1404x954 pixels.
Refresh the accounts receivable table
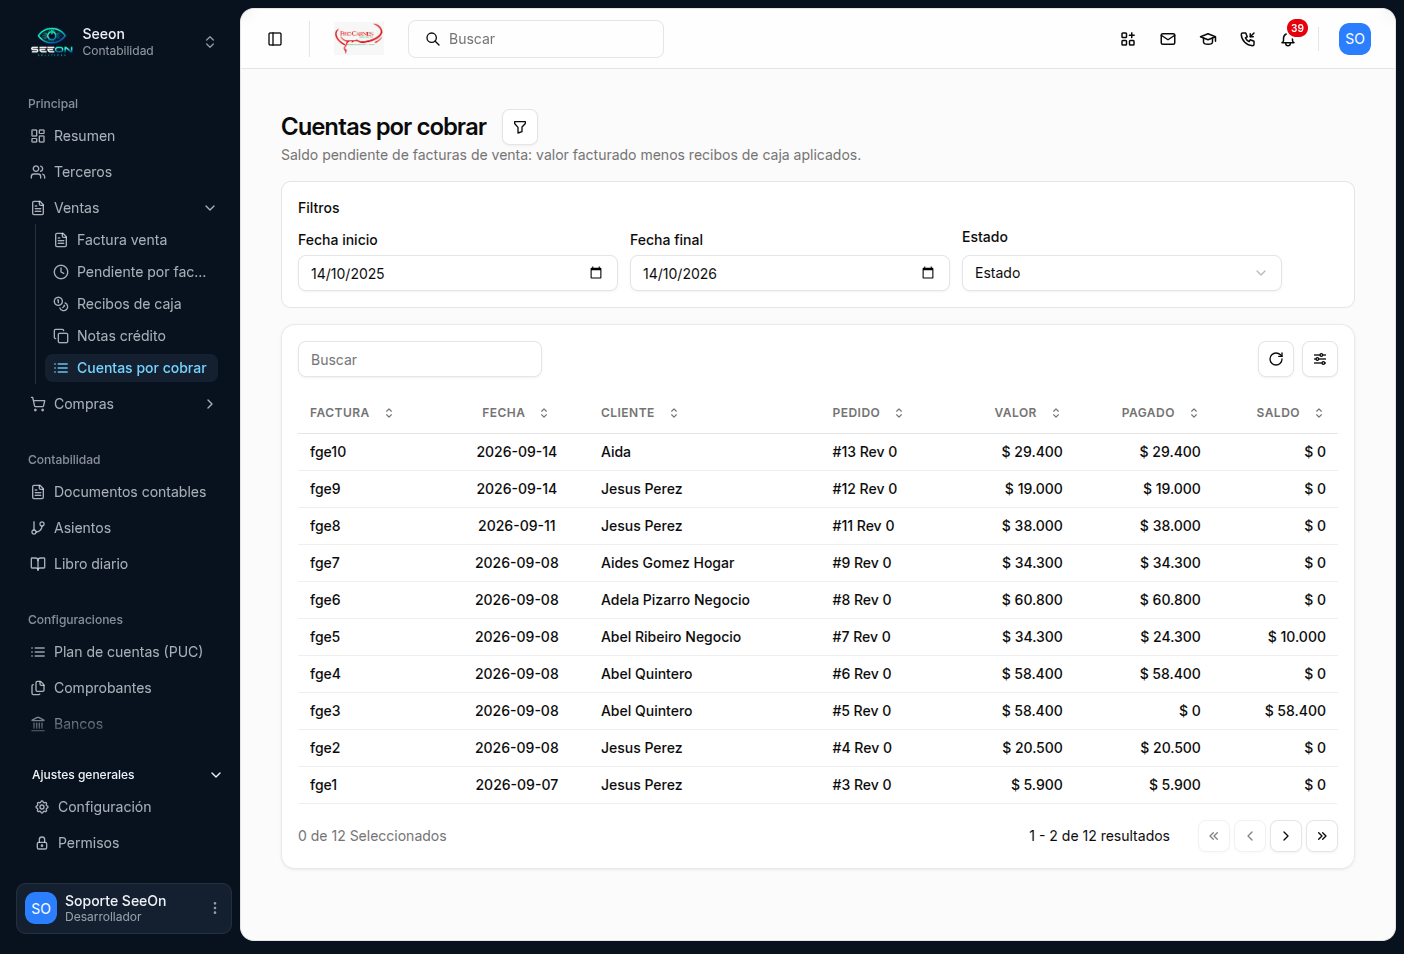tap(1276, 359)
